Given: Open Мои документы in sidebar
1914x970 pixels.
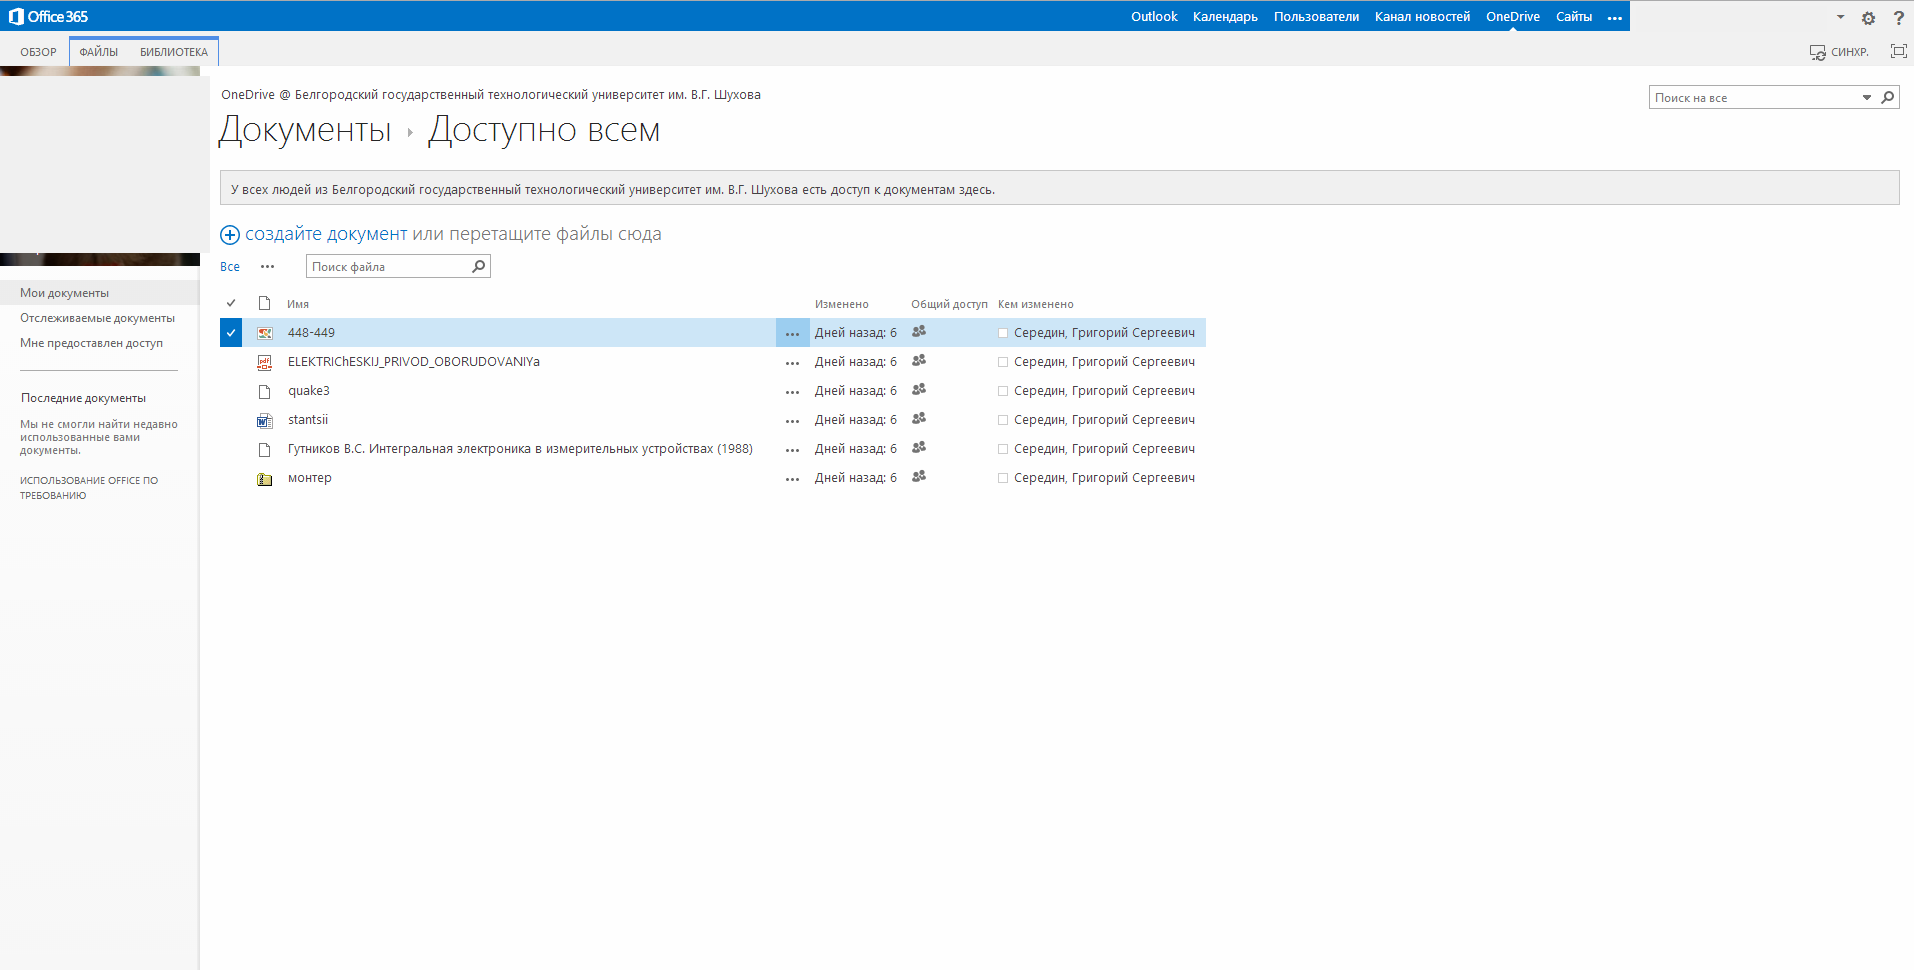Looking at the screenshot, I should [64, 293].
